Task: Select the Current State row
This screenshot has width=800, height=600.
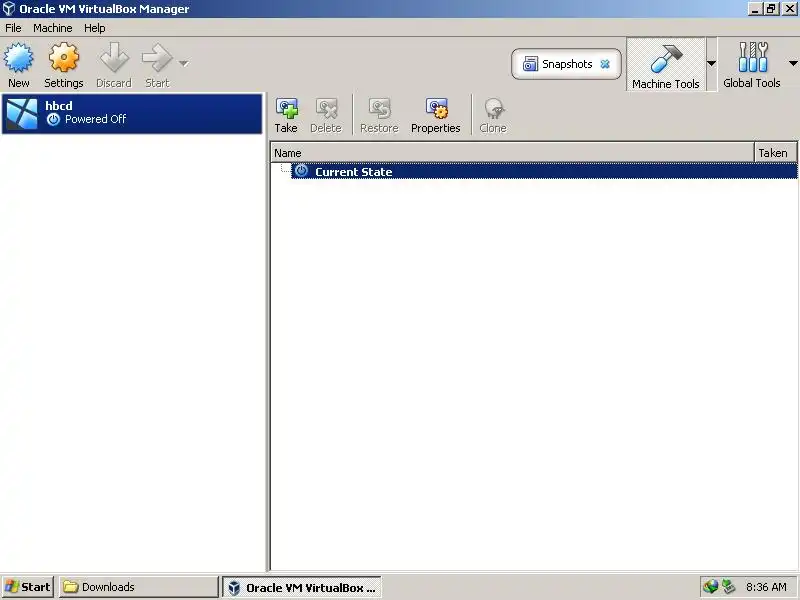Action: [x=544, y=171]
